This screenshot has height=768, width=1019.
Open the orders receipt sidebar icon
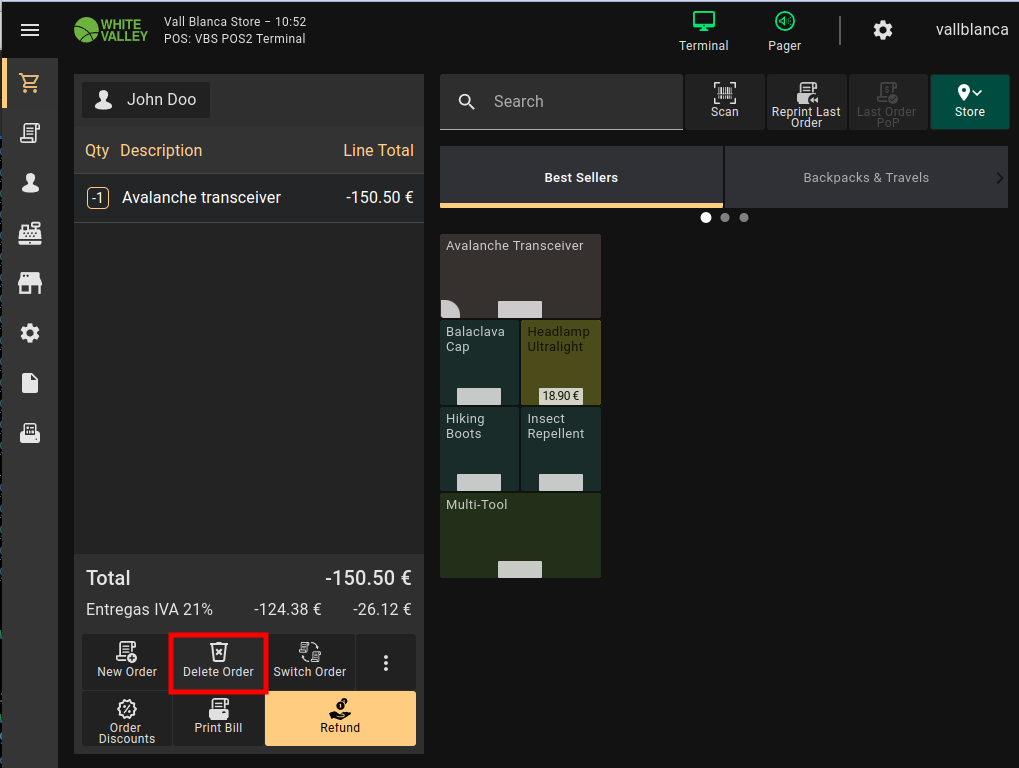pyautogui.click(x=30, y=133)
